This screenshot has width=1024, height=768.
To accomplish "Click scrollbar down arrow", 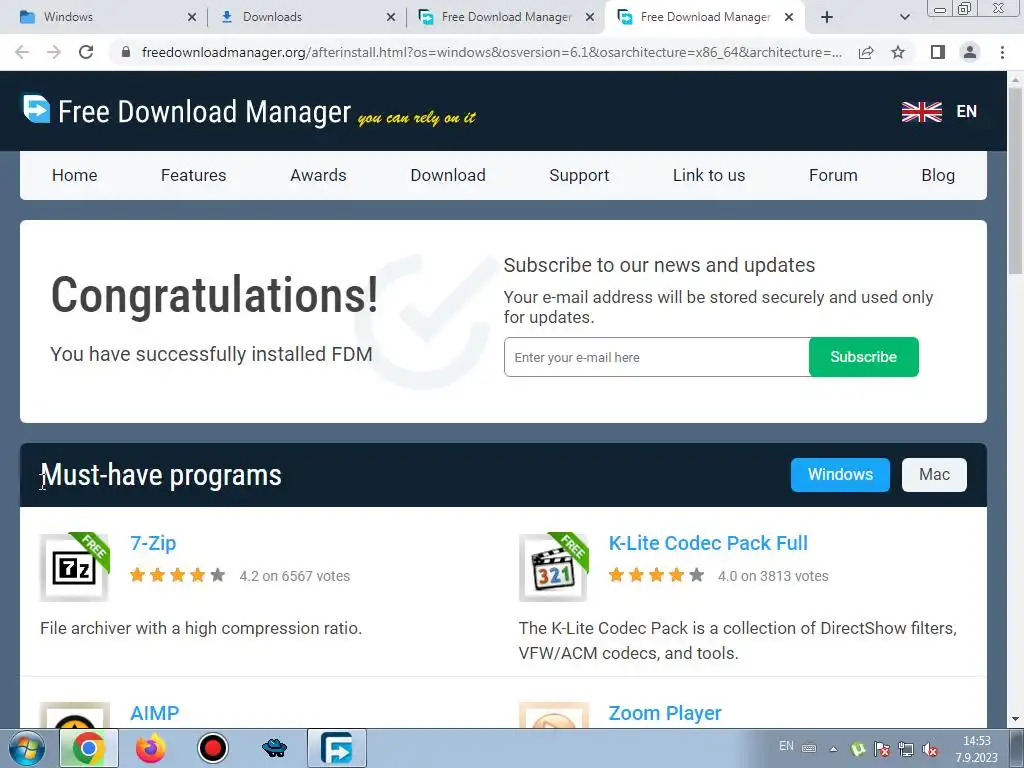I will [x=1015, y=719].
